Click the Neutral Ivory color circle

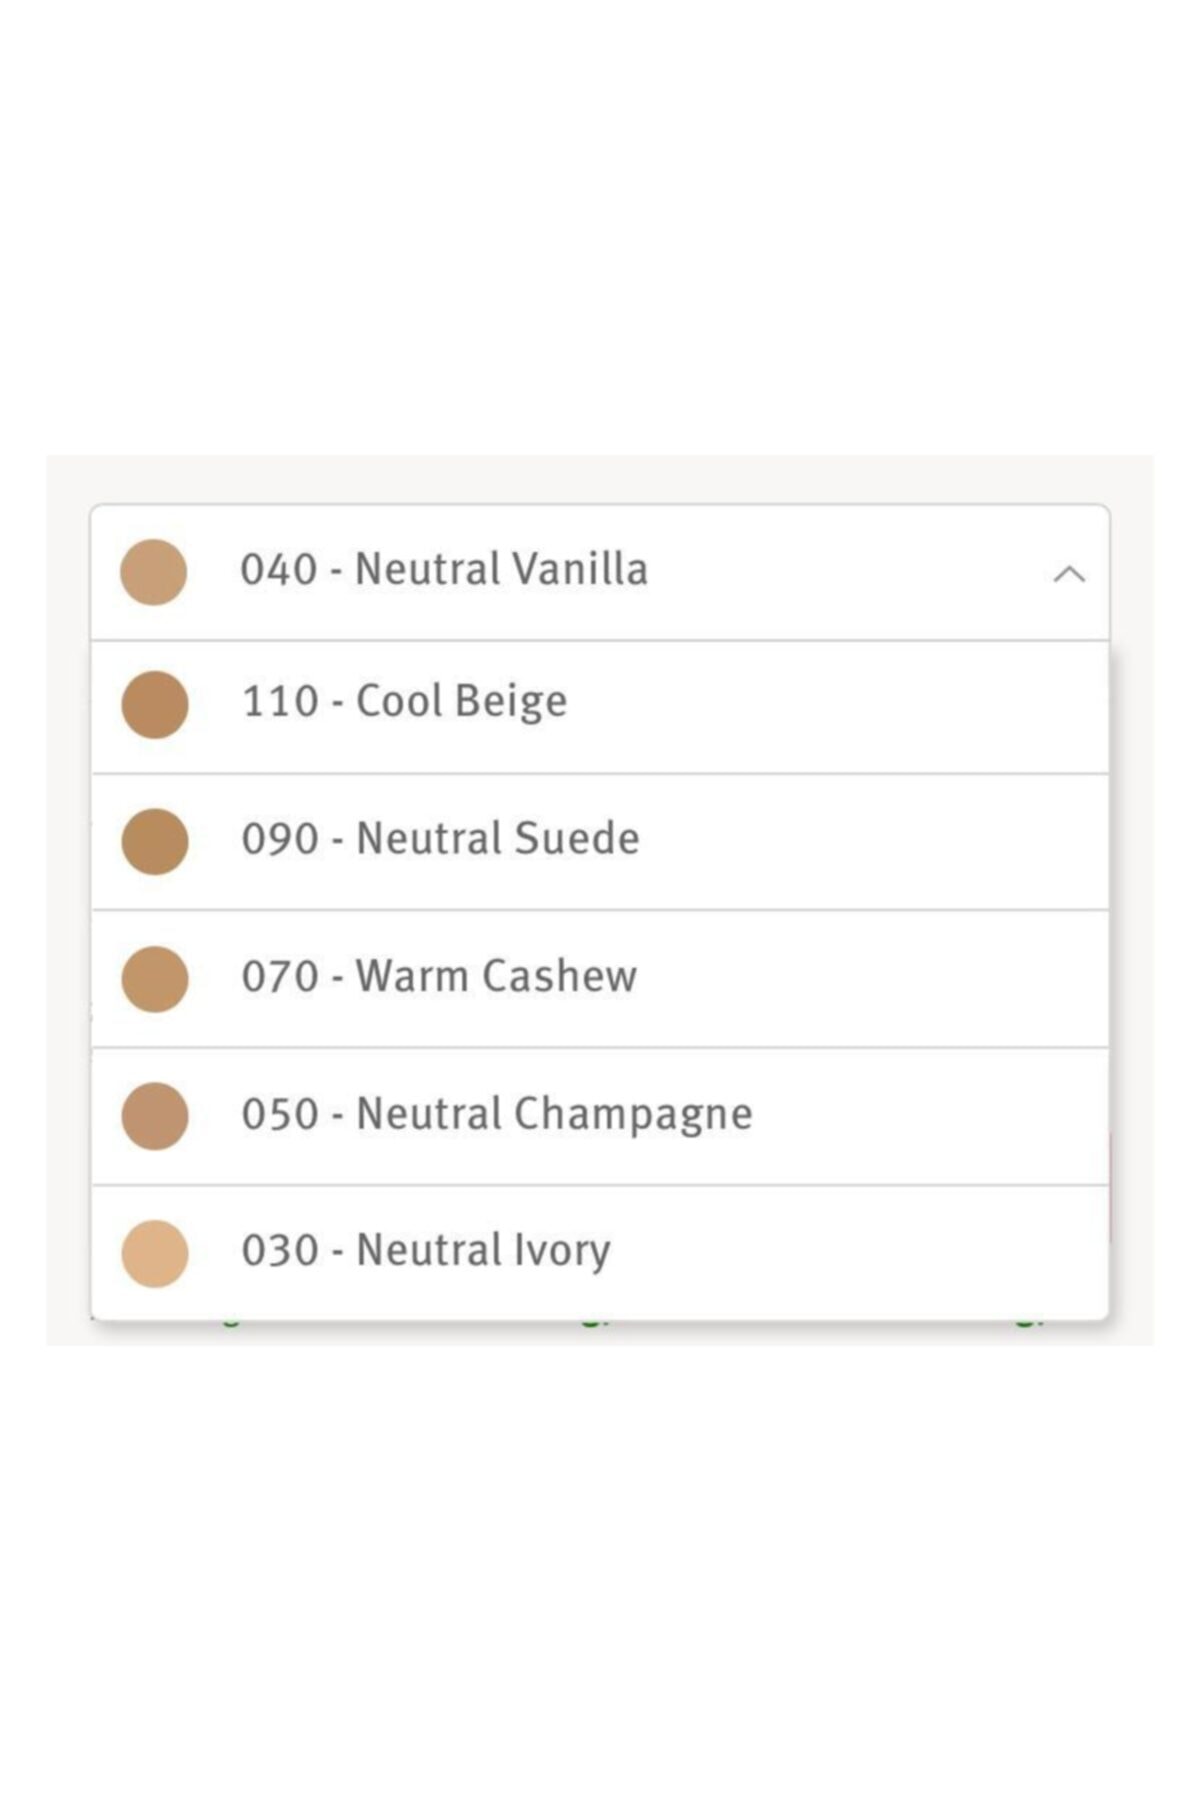155,1253
